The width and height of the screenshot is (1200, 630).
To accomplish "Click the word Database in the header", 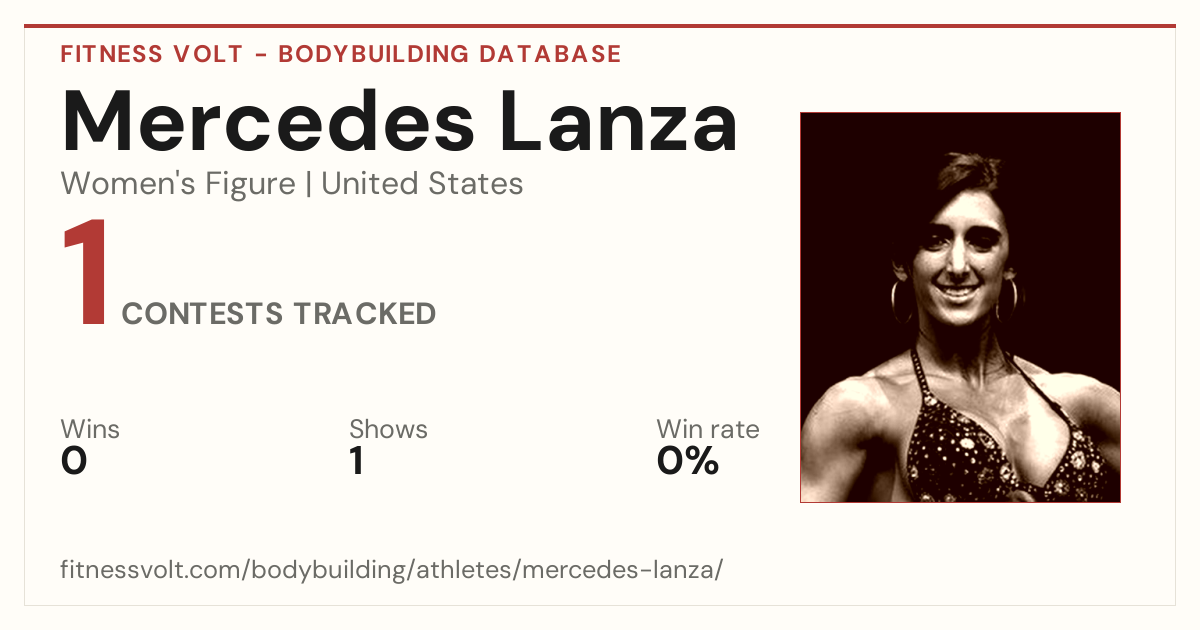I will click(551, 54).
